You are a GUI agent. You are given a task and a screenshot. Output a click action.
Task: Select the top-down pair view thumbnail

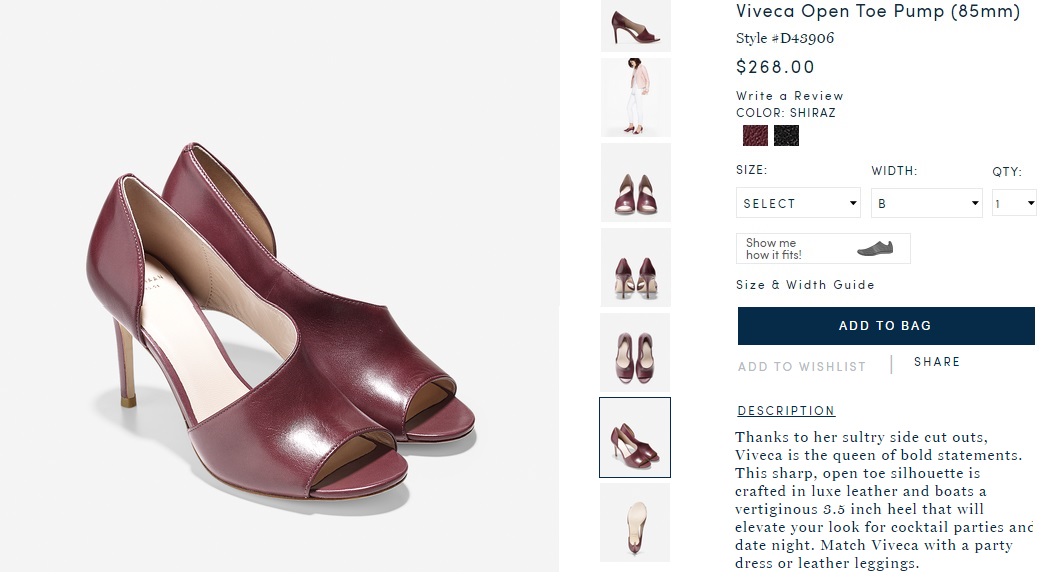[x=635, y=352]
